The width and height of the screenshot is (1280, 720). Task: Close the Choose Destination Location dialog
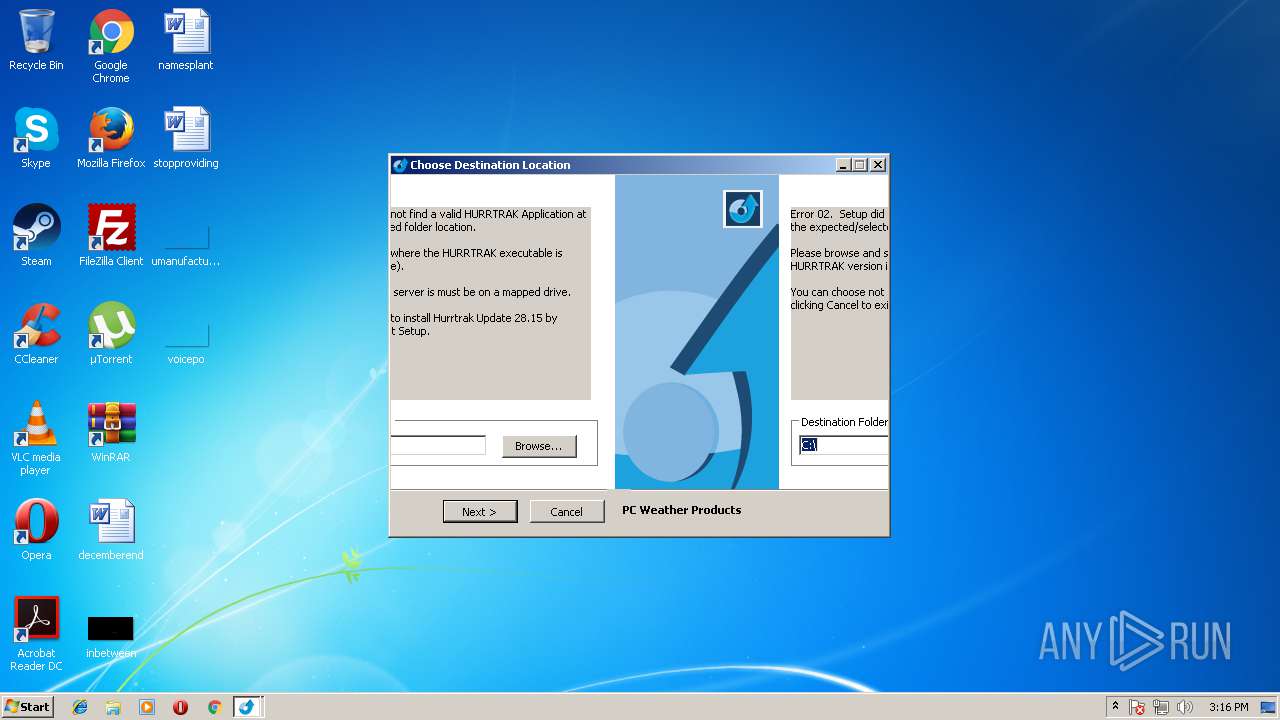coord(878,165)
